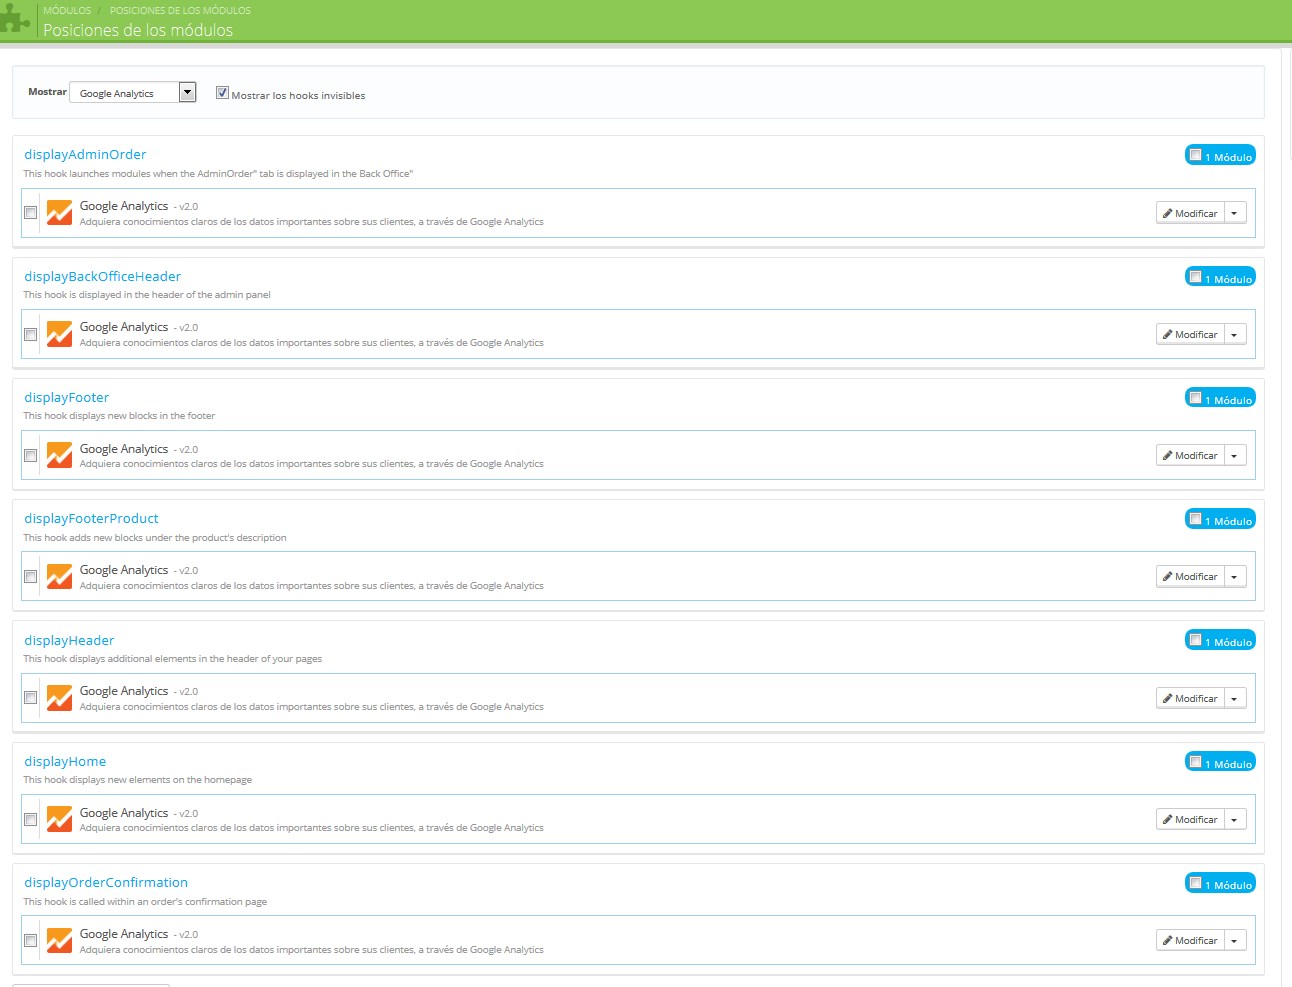Check the Google Analytics row checkbox in displayHome
Image resolution: width=1292 pixels, height=987 pixels.
coord(30,819)
